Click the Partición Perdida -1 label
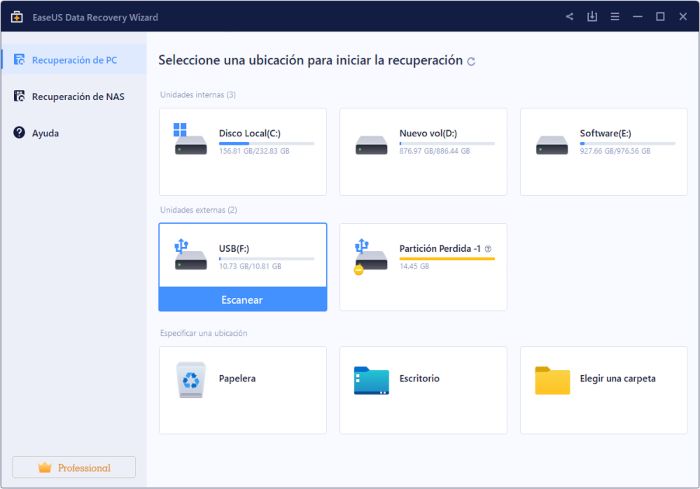The width and height of the screenshot is (700, 489). [440, 248]
